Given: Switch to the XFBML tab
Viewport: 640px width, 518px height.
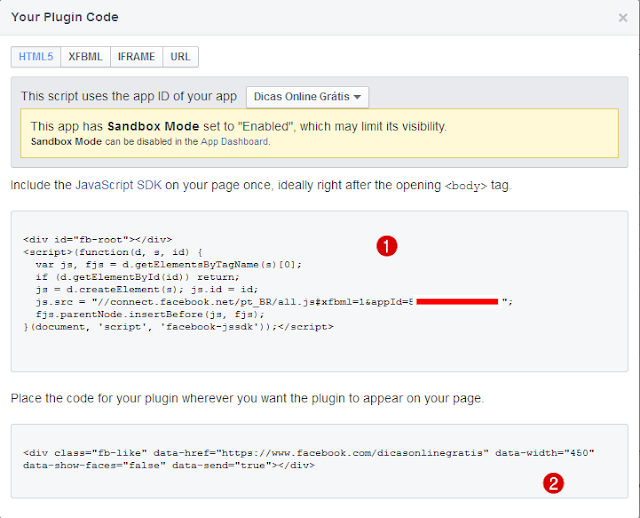Looking at the screenshot, I should click(85, 56).
